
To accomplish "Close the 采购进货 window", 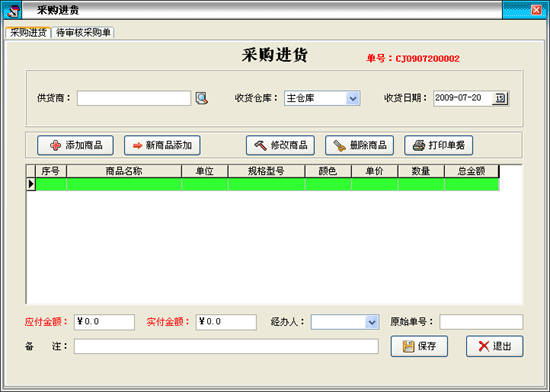I will (536, 10).
